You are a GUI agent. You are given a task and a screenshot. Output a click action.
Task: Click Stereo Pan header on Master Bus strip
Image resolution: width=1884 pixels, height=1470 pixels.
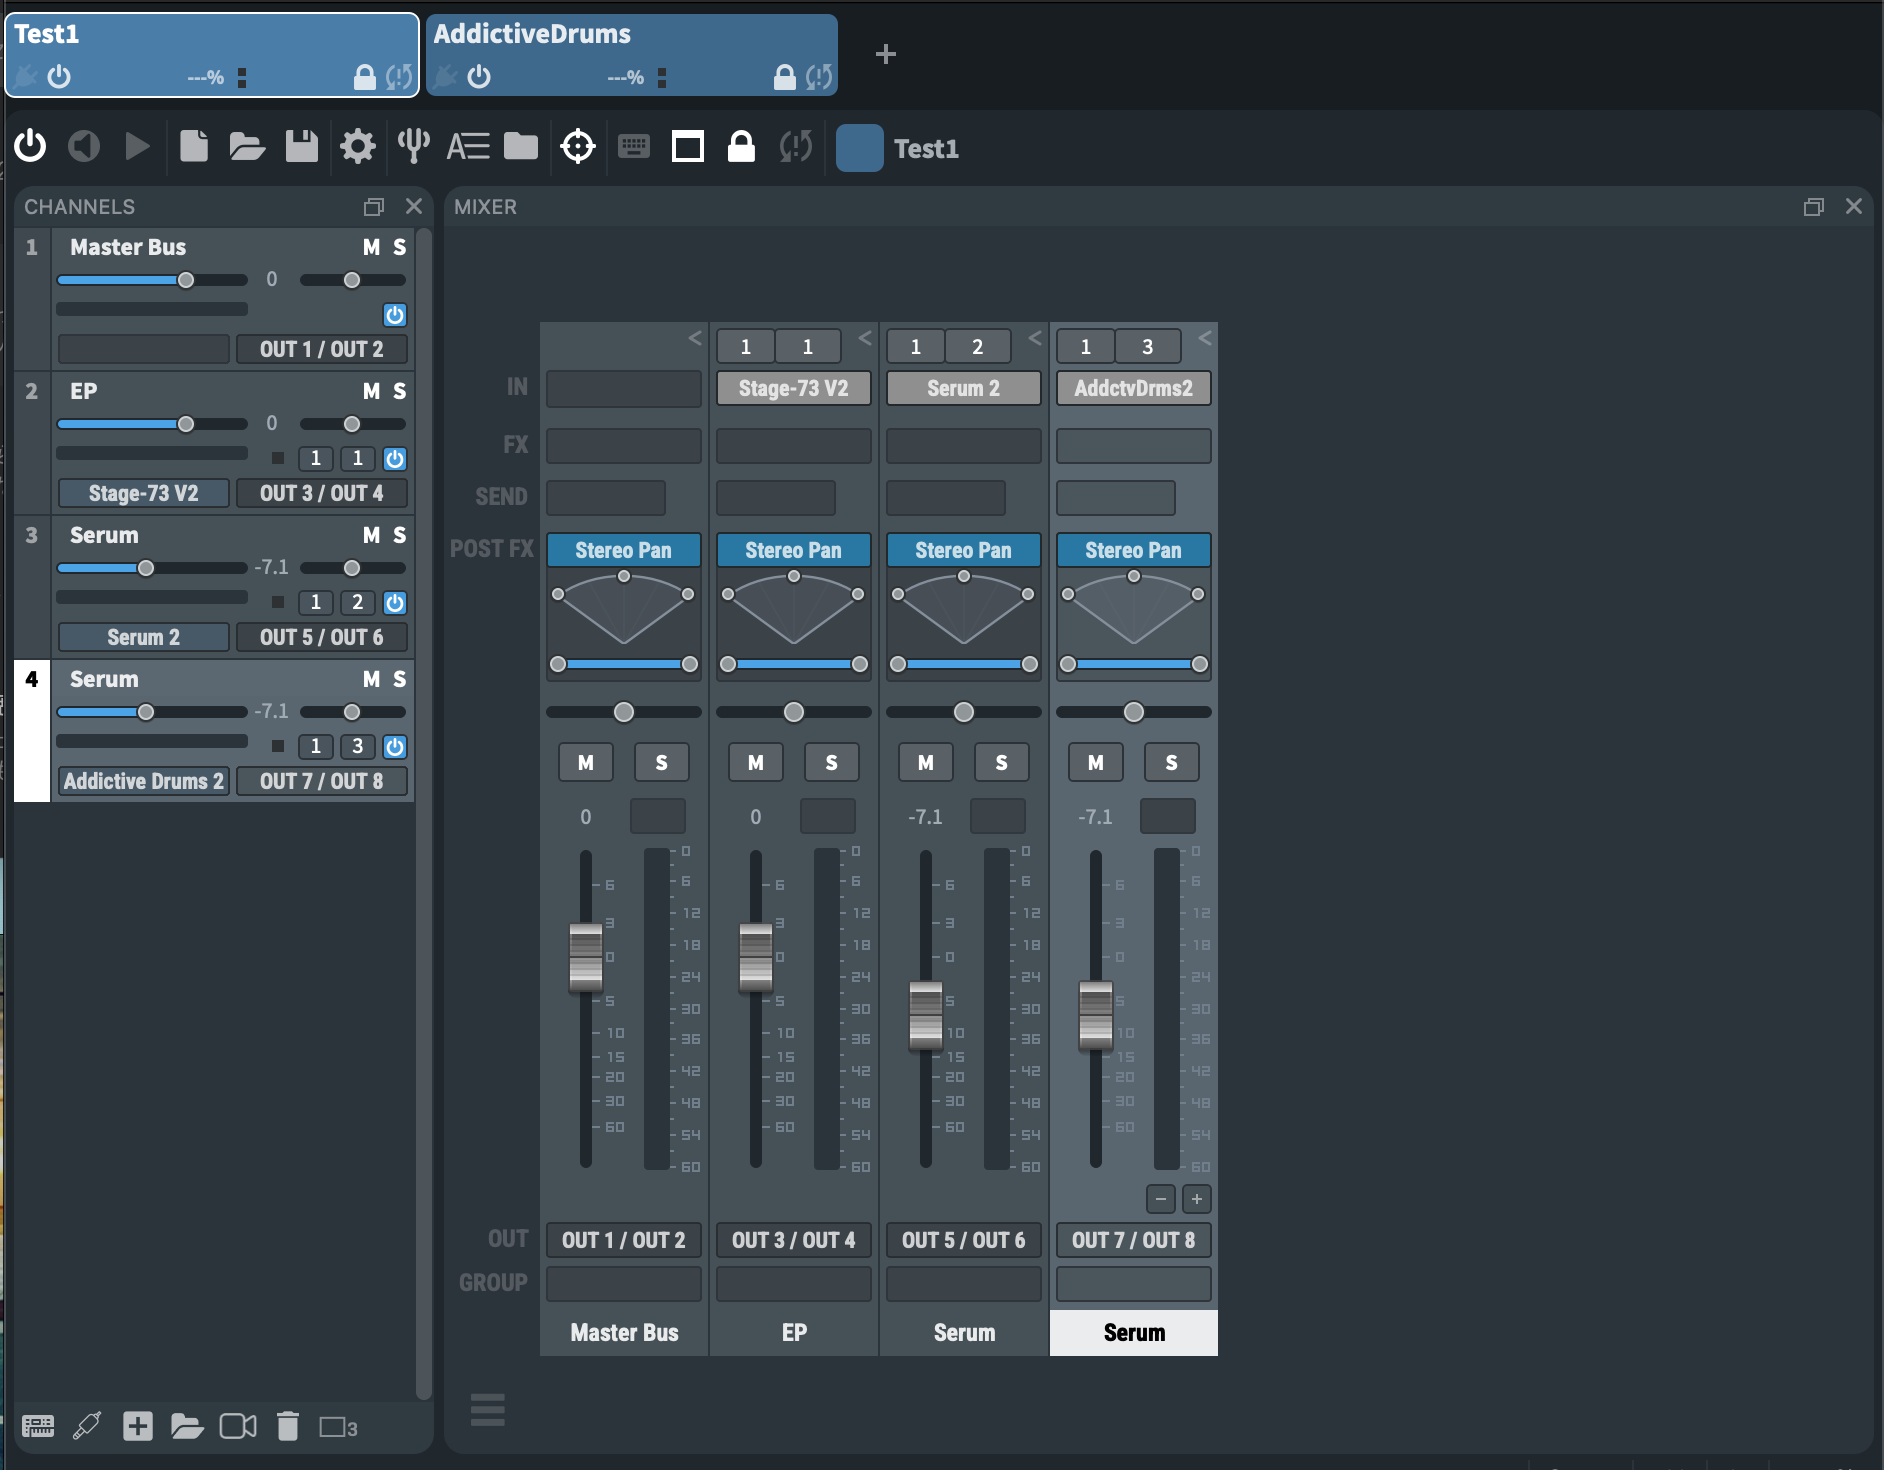tap(623, 550)
